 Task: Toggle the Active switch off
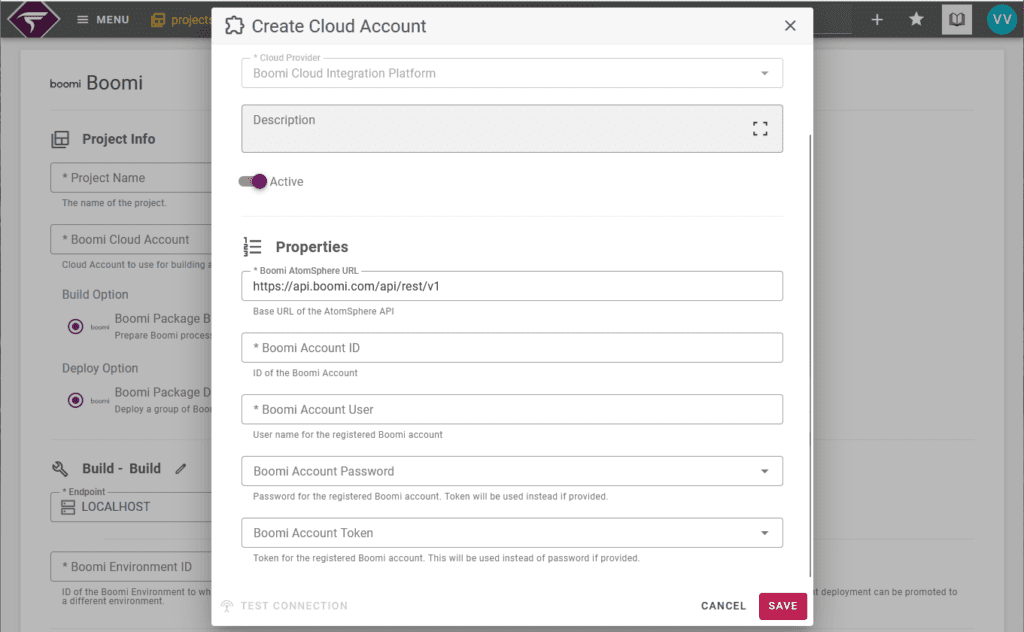253,181
